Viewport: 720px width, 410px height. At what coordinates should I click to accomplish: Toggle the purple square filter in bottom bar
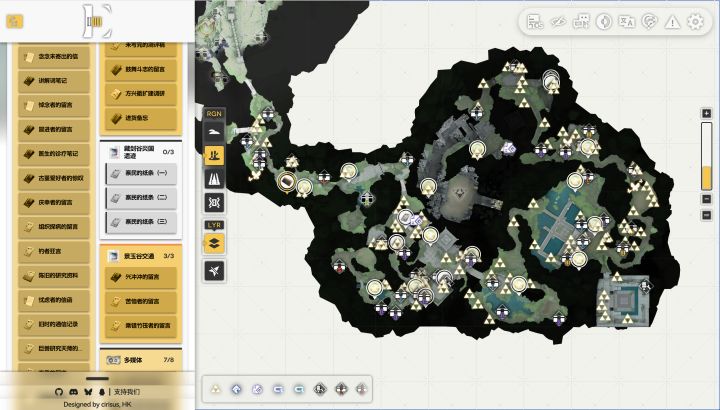click(x=257, y=389)
